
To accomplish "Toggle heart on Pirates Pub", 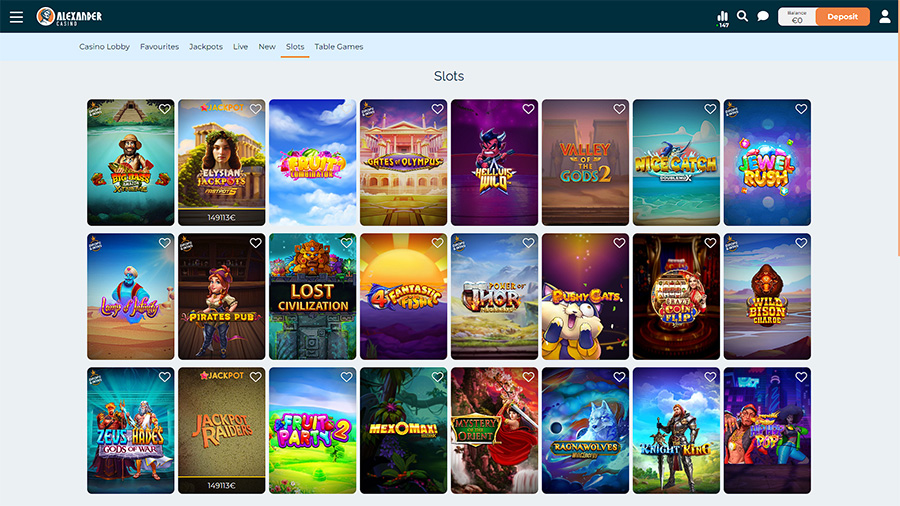I will (255, 243).
